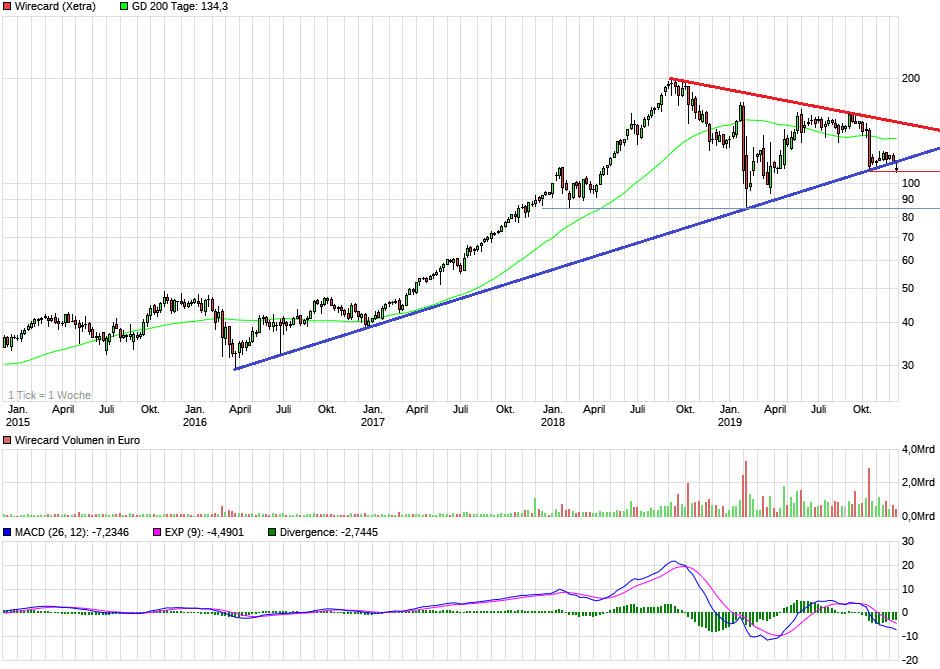Click the '1 Tick = 1 Woche' note
This screenshot has width=940, height=669.
50,395
